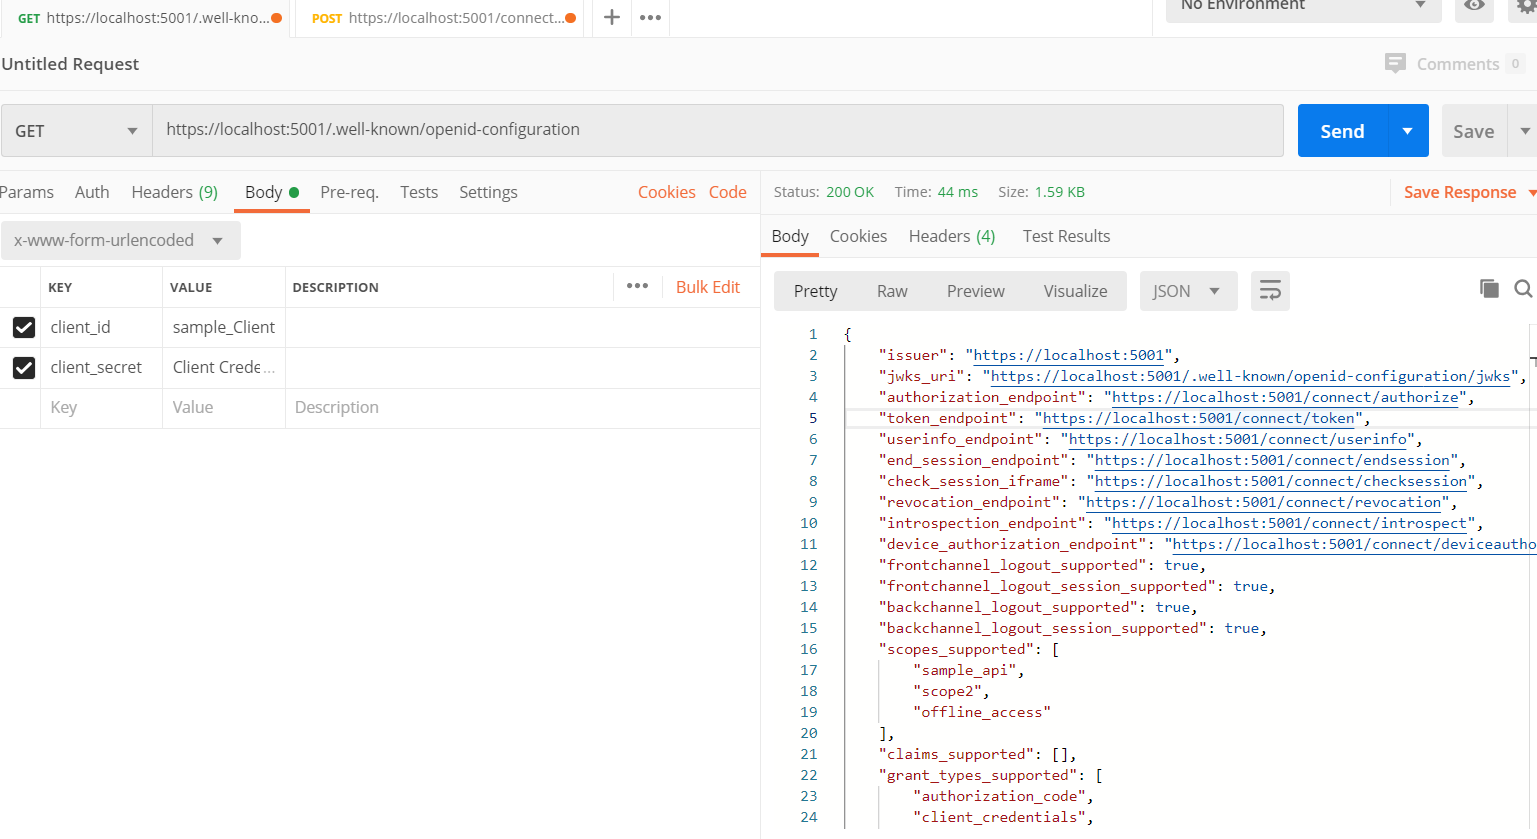
Task: Switch response view to Raw
Action: click(x=892, y=291)
